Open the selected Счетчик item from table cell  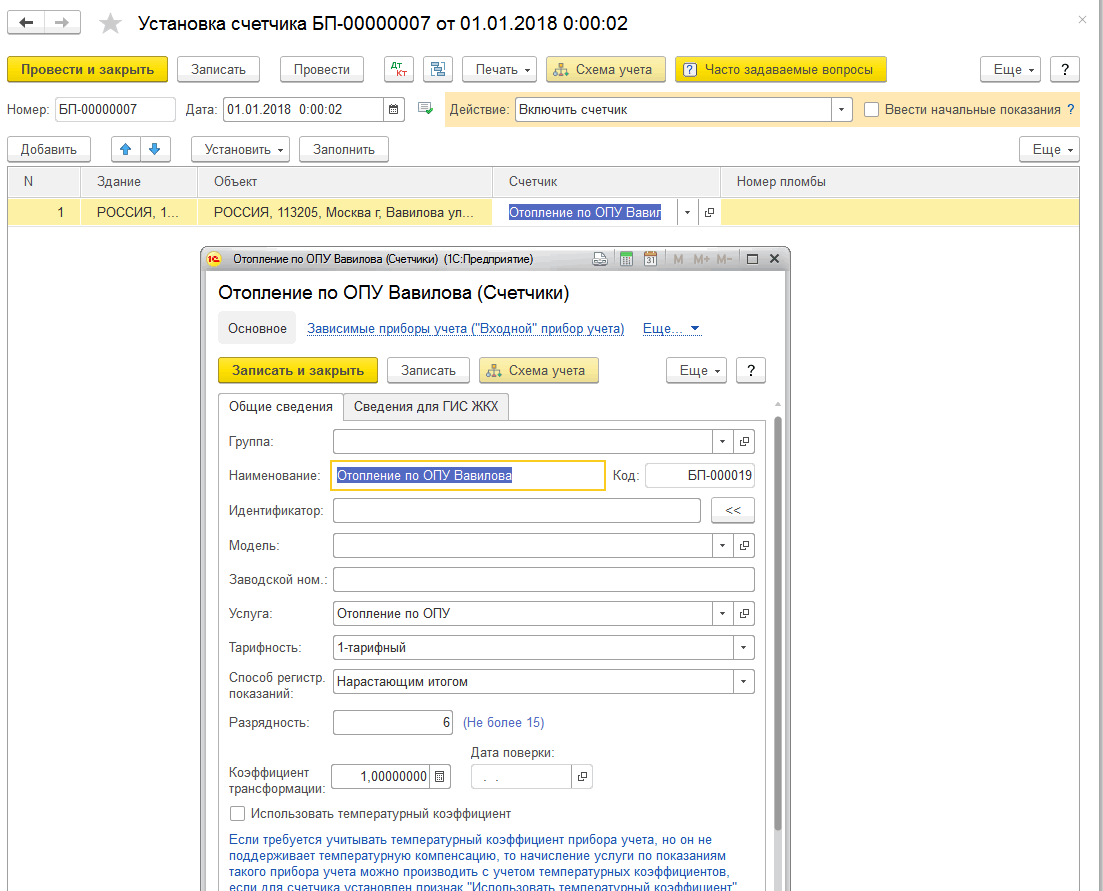click(x=709, y=212)
